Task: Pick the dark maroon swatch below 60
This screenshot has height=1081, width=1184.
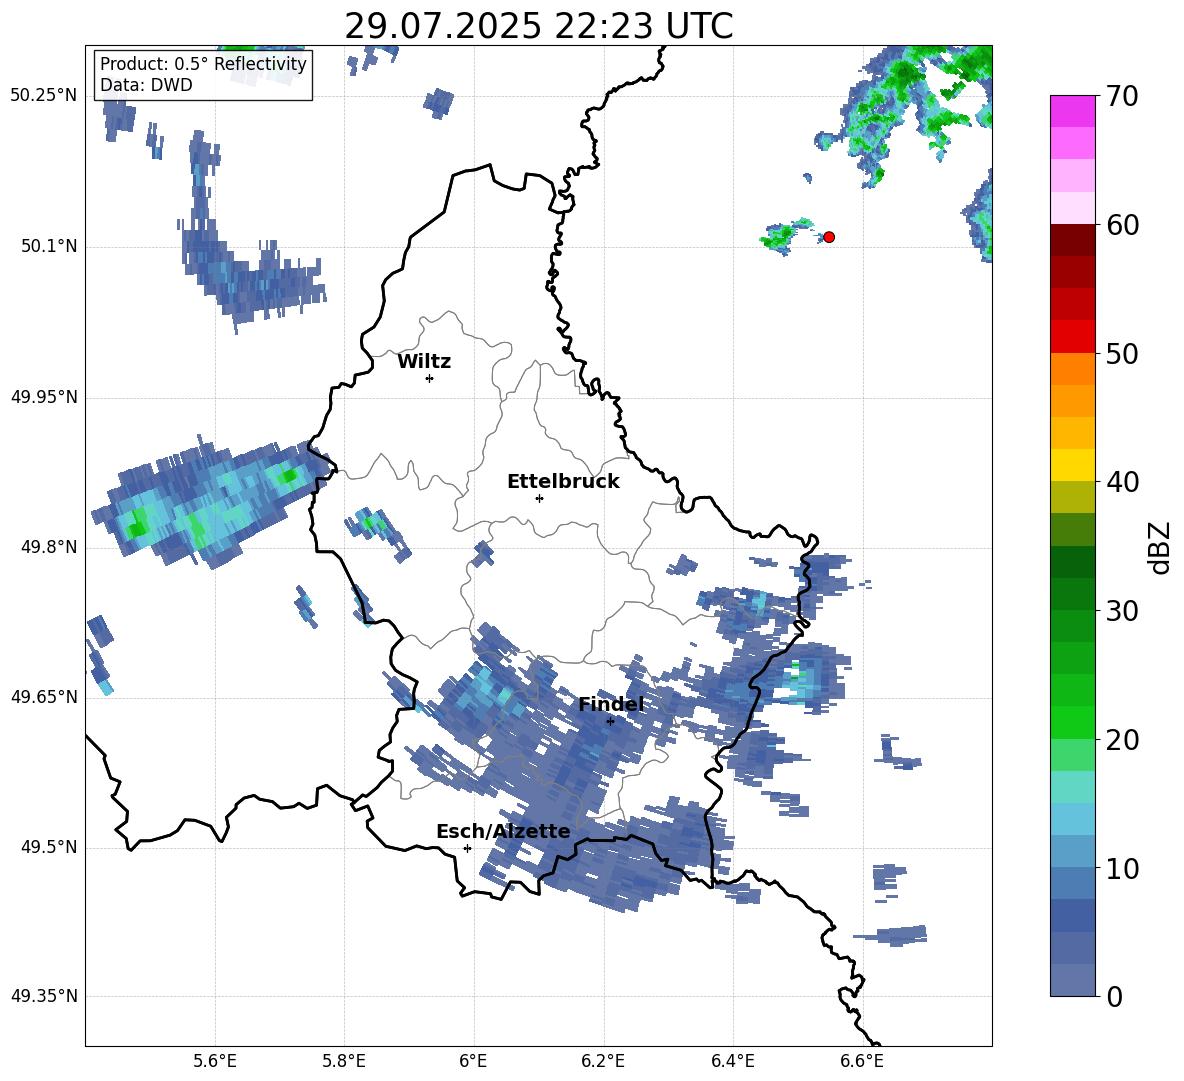Action: pyautogui.click(x=1072, y=241)
